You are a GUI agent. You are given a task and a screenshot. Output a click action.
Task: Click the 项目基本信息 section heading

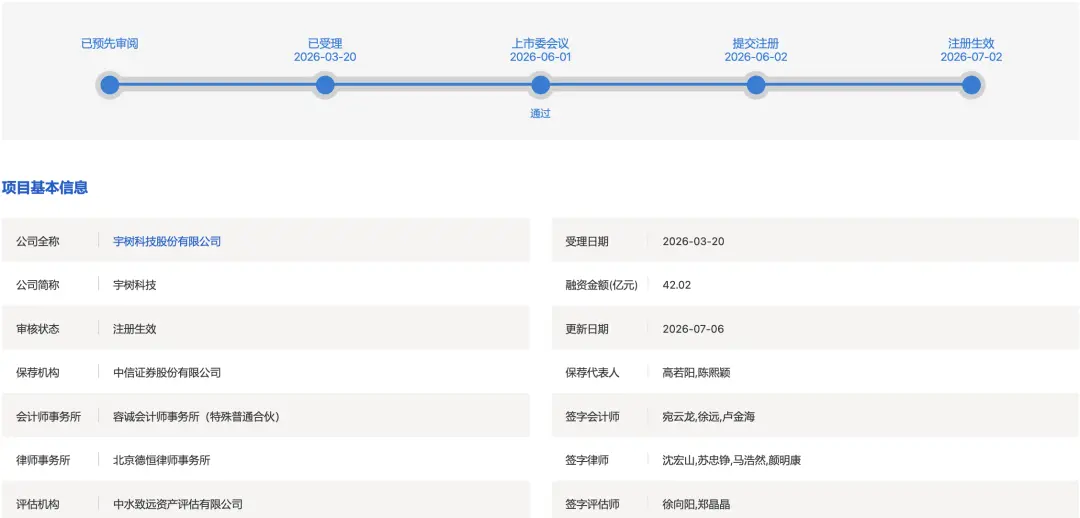pyautogui.click(x=45, y=187)
